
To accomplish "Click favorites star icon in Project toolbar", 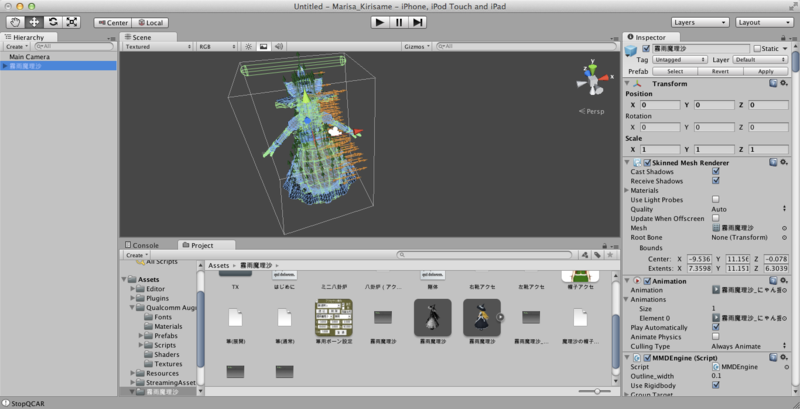I will pos(609,254).
